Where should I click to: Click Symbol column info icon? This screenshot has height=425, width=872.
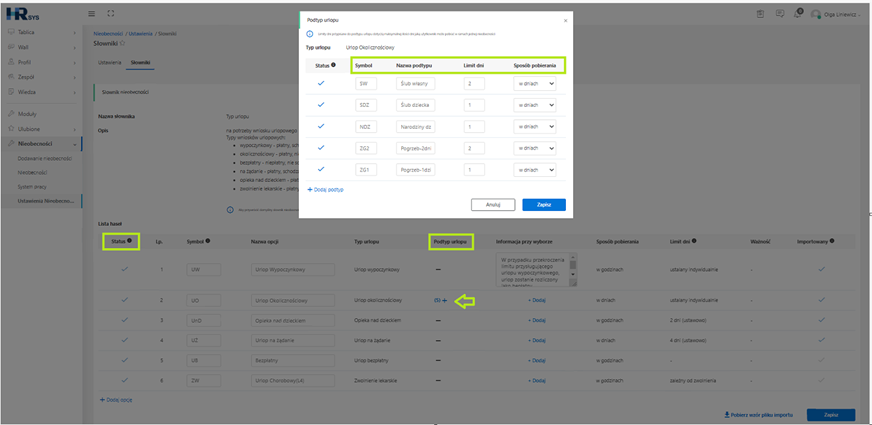(x=207, y=241)
